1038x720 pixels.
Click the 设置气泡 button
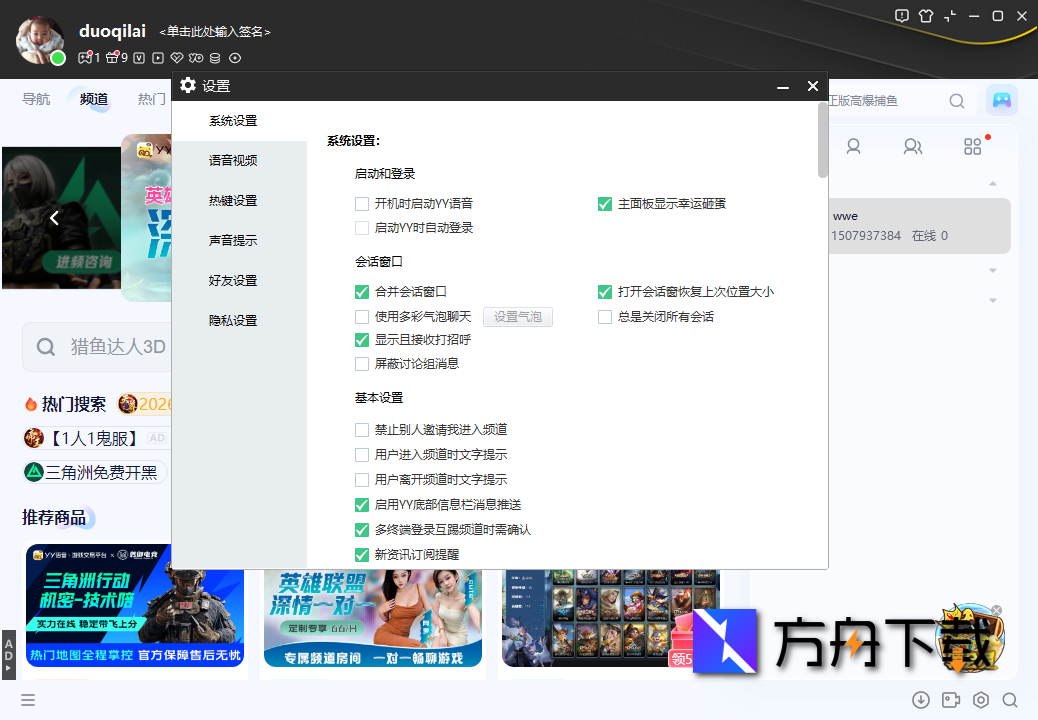click(517, 316)
